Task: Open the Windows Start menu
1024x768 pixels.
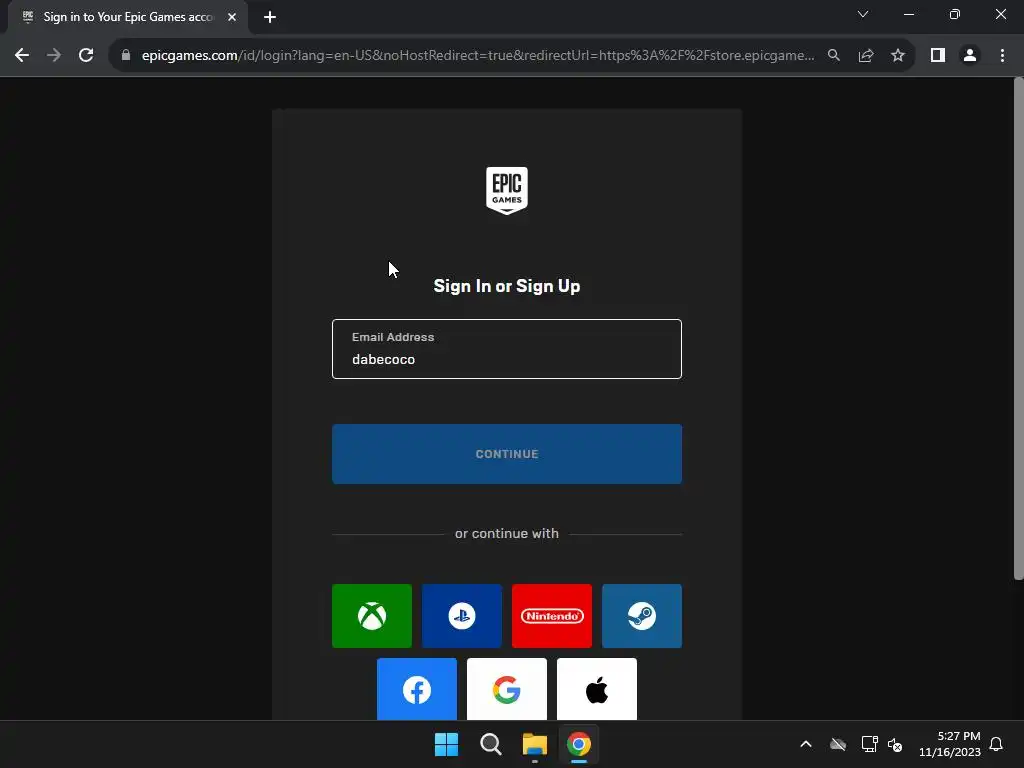Action: [447, 744]
